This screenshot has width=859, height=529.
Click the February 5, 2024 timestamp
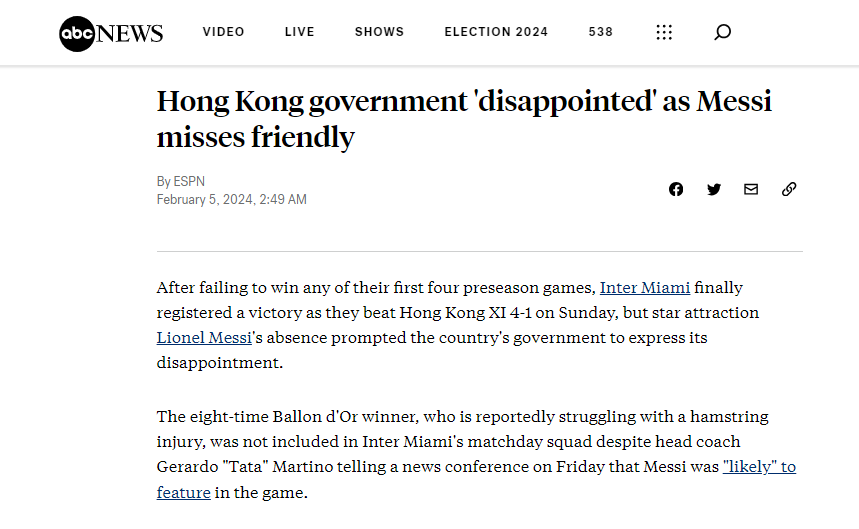tap(231, 199)
